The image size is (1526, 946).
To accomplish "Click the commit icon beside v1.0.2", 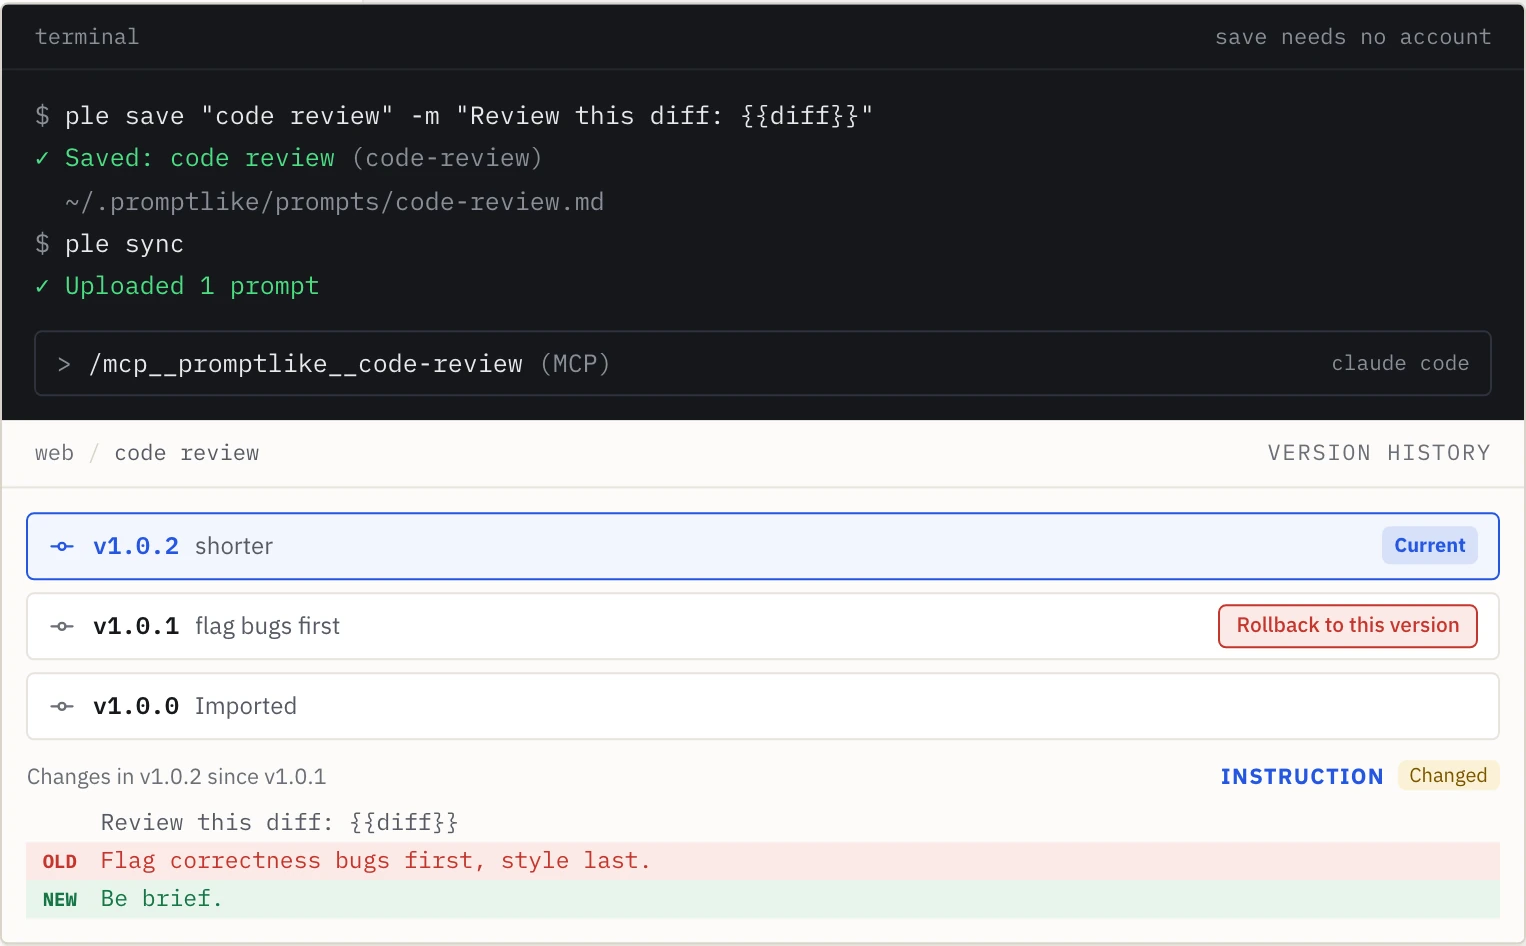I will click(x=62, y=546).
